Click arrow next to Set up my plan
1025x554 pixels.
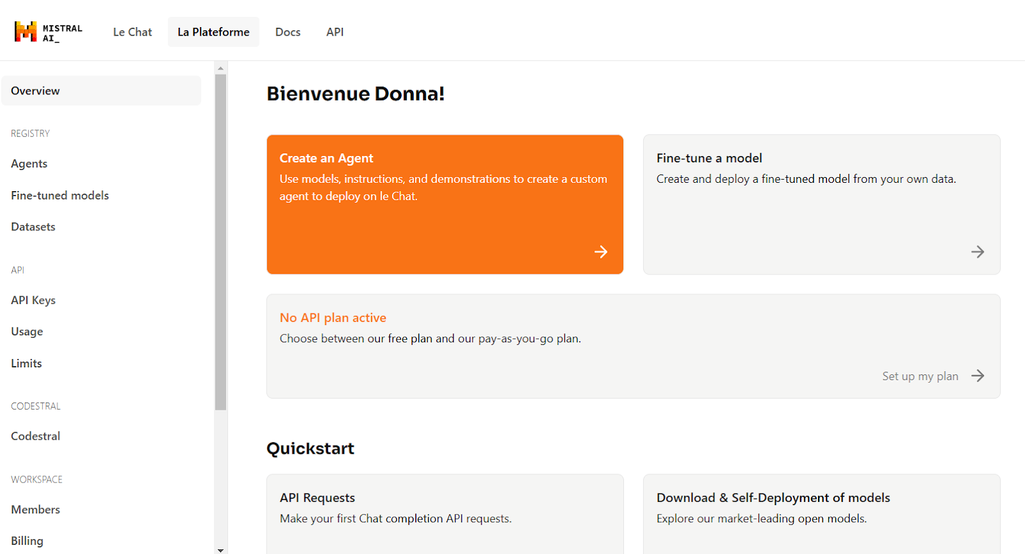(x=977, y=375)
